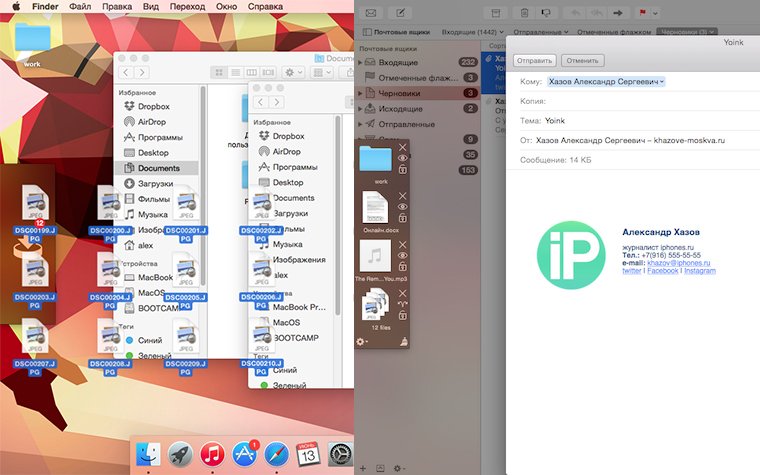
Task: Remove the 12 files stack from Yoink
Action: 402,293
